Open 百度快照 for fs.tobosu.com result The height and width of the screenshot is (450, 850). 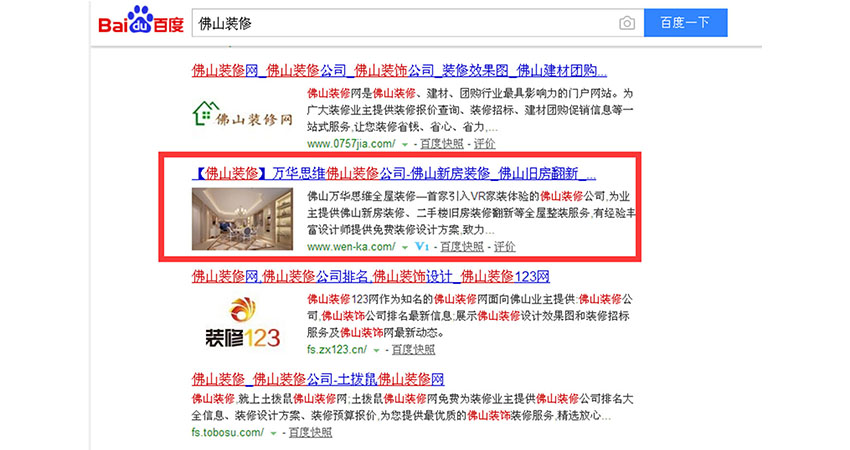310,432
